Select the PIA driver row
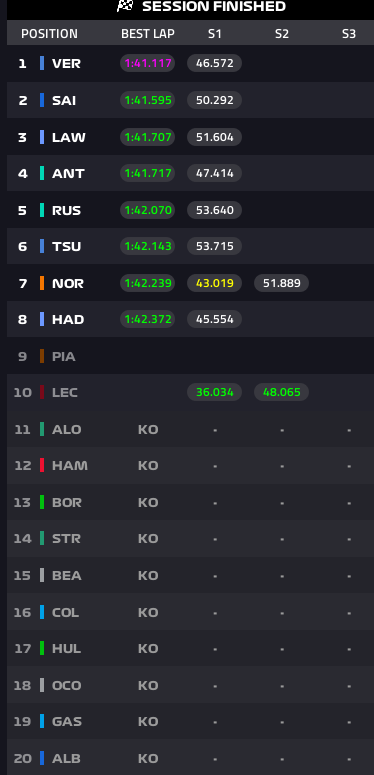Viewport: 374px width, 775px height. (190, 356)
